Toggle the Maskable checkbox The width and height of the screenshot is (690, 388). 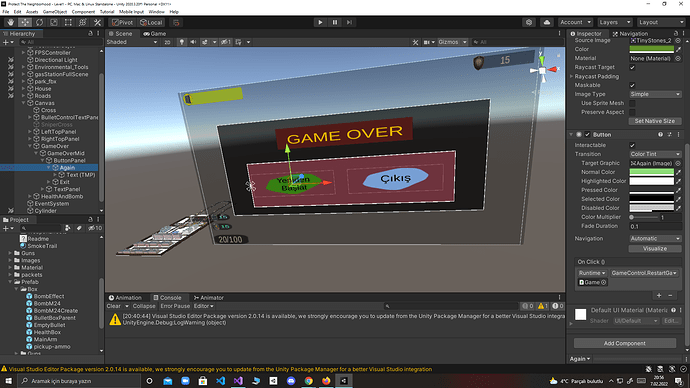tap(632, 85)
